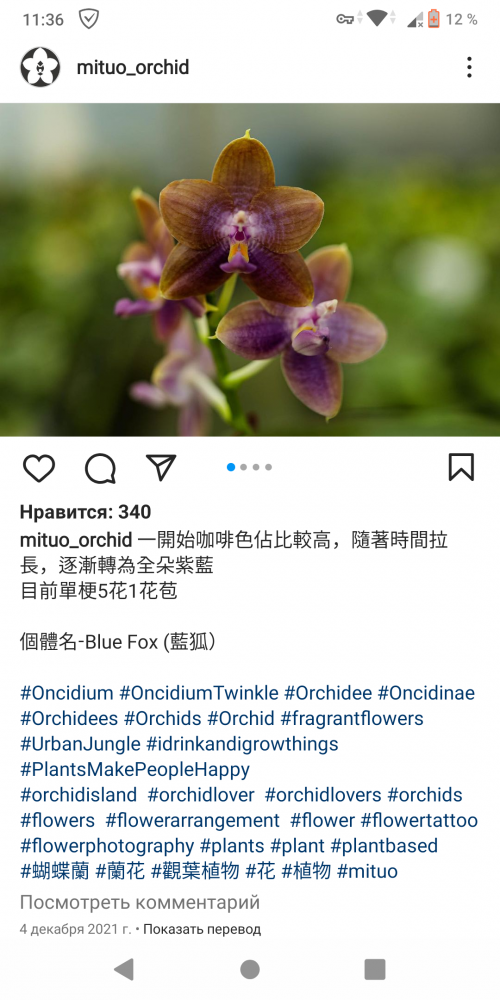Open the #mituo hashtag

(367, 871)
